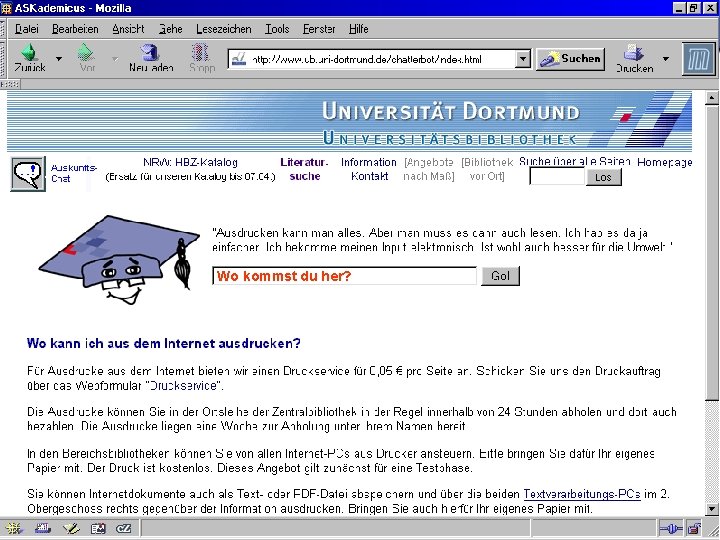The height and width of the screenshot is (540, 720).
Task: Open the Hilfe menu
Action: tap(359, 29)
